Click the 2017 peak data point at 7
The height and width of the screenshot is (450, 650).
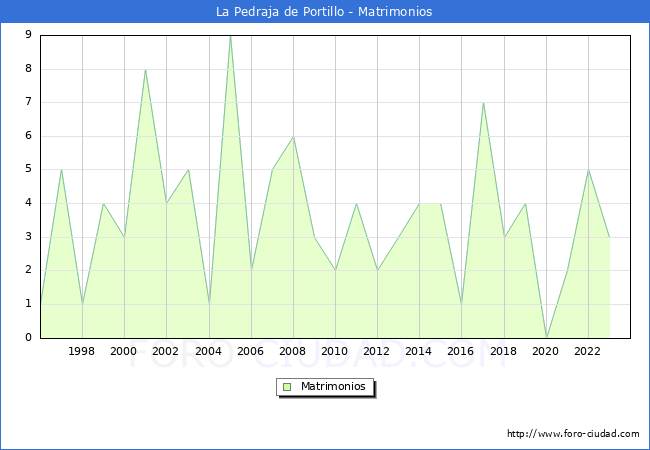pos(483,103)
